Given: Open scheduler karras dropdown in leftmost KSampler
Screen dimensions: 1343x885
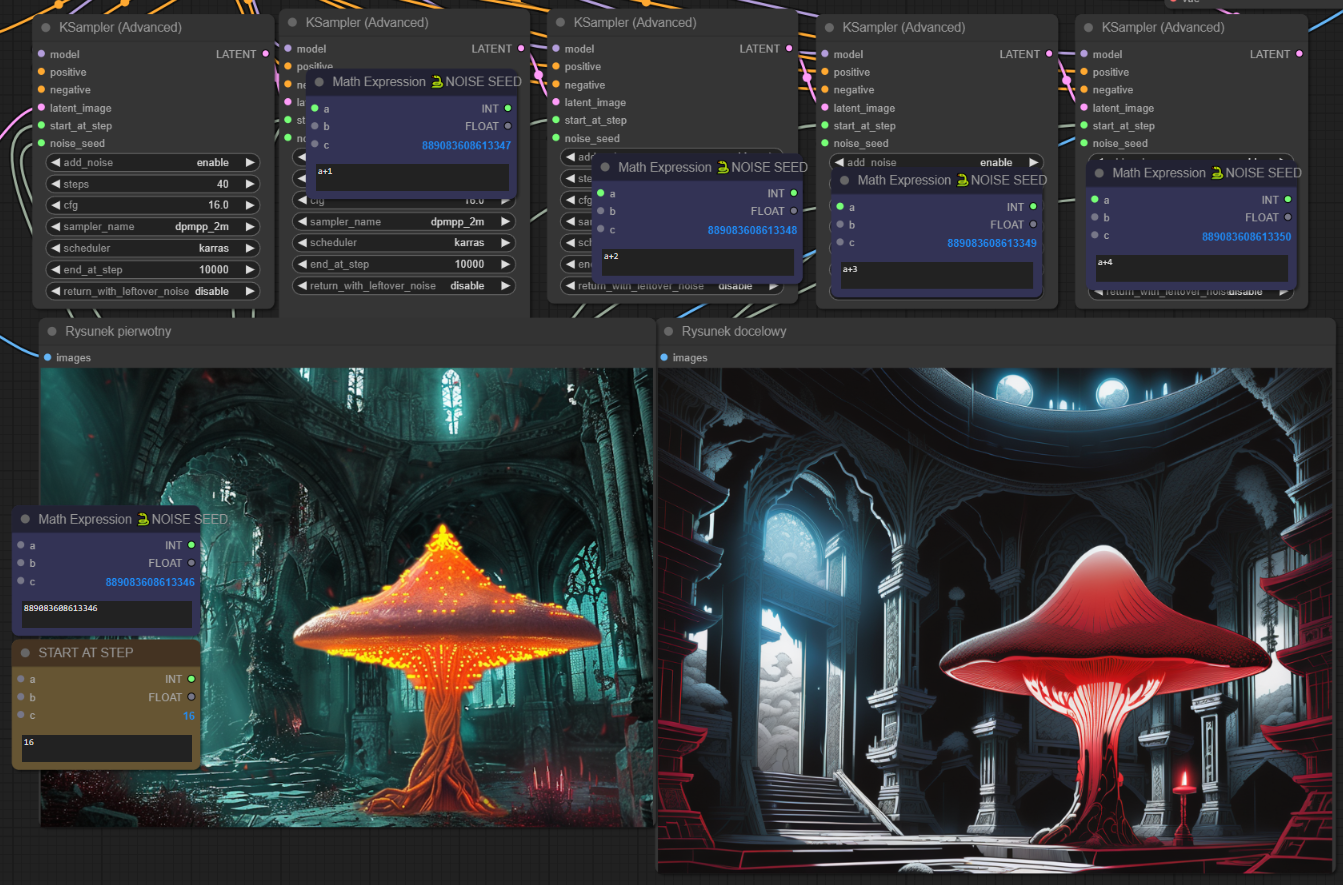Looking at the screenshot, I should pyautogui.click(x=153, y=248).
